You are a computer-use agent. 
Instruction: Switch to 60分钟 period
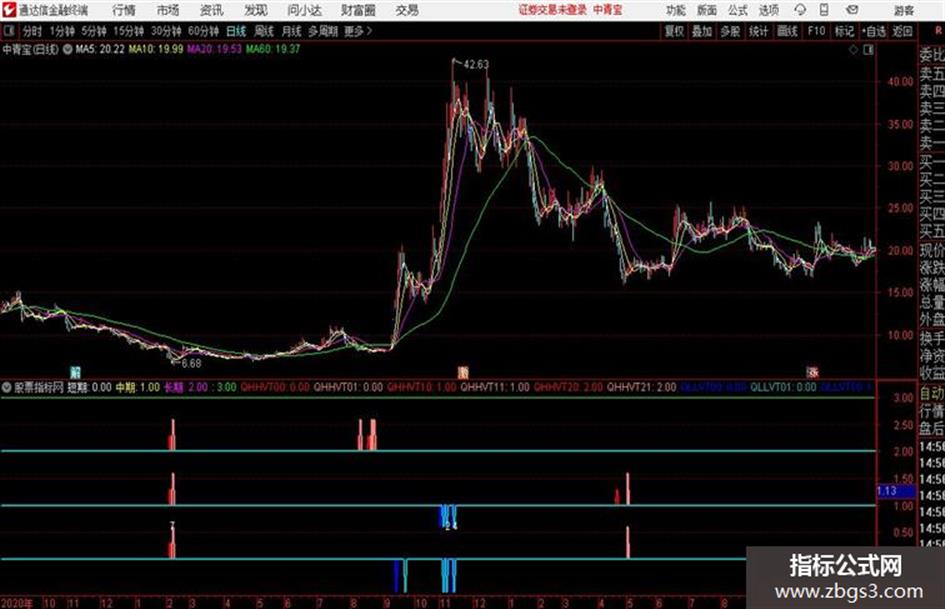click(x=204, y=31)
